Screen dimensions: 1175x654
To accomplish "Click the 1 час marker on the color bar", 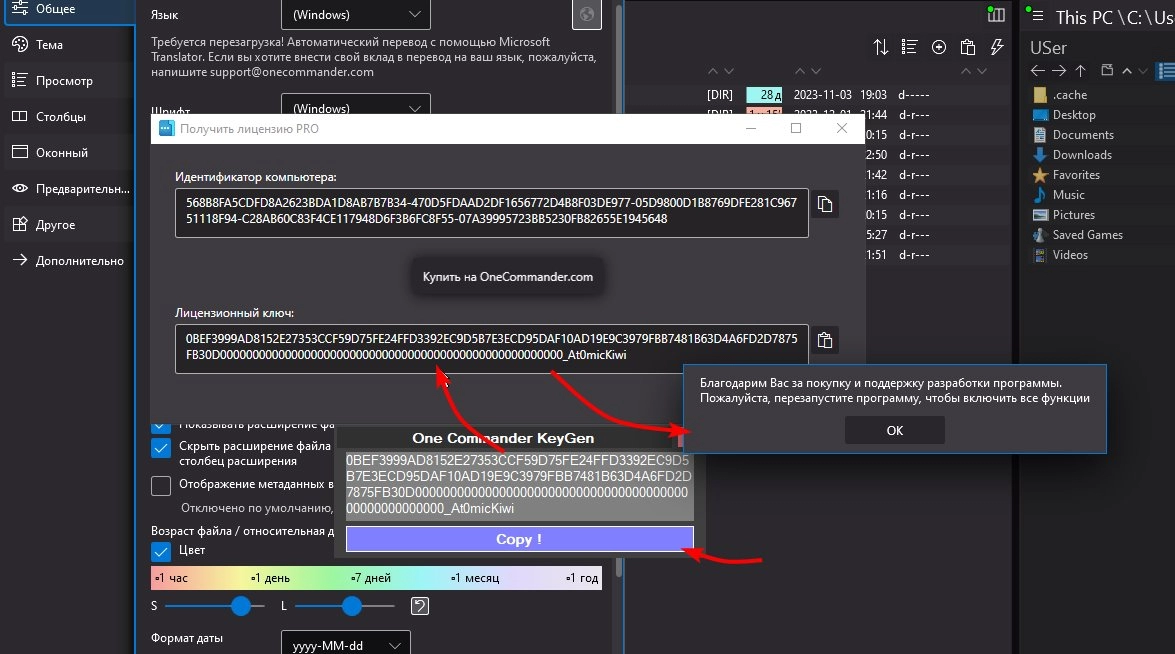I will 172,578.
